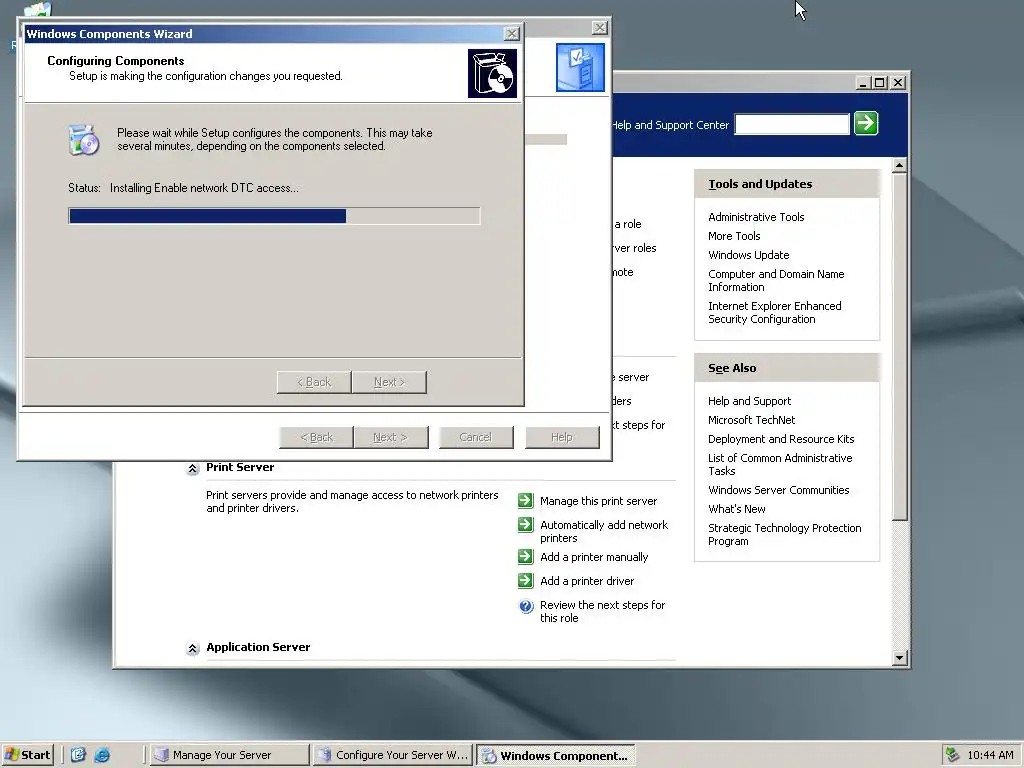Open Administrative Tools link
1024x768 pixels.
pyautogui.click(x=756, y=217)
